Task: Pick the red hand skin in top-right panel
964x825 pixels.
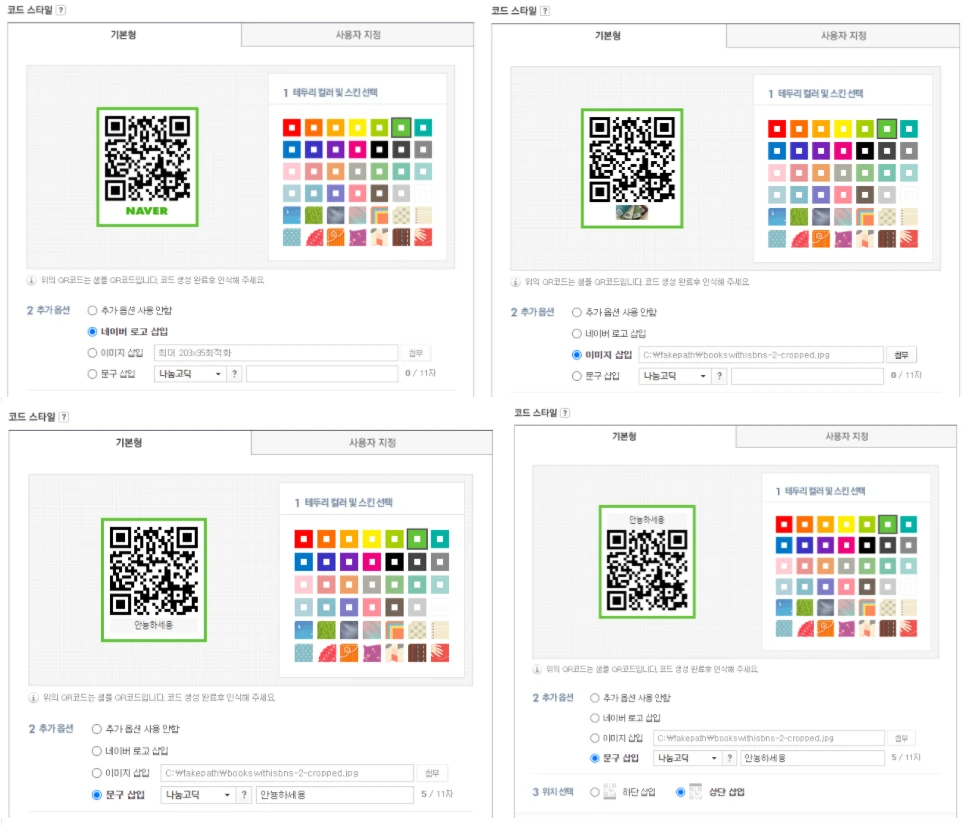Action: point(909,239)
